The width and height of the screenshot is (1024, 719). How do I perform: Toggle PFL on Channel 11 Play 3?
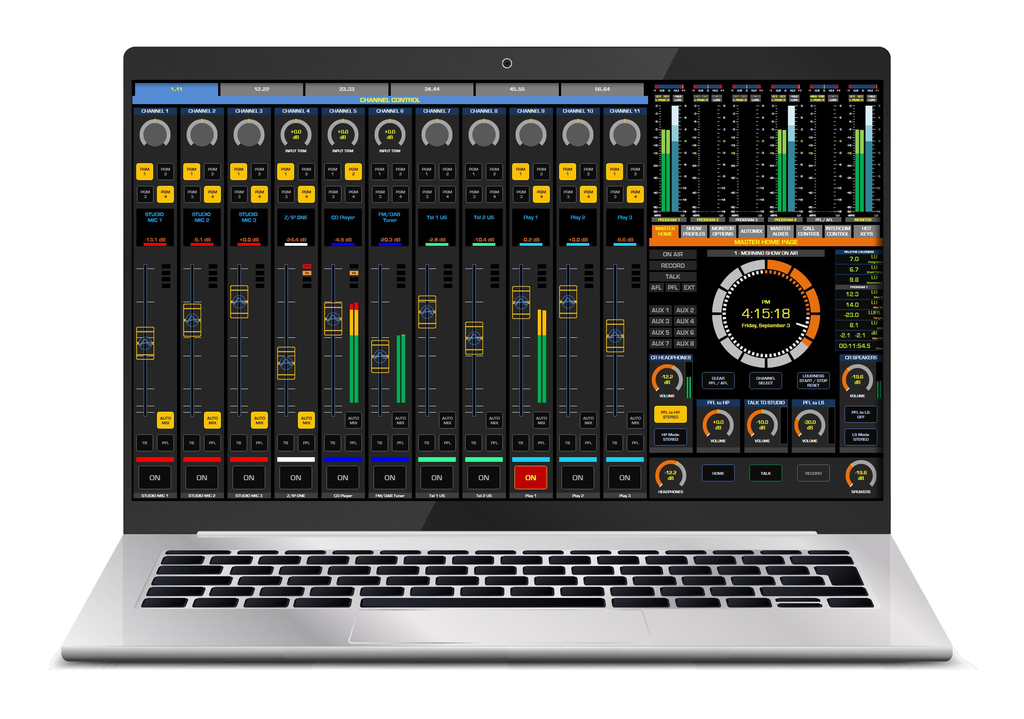635,443
